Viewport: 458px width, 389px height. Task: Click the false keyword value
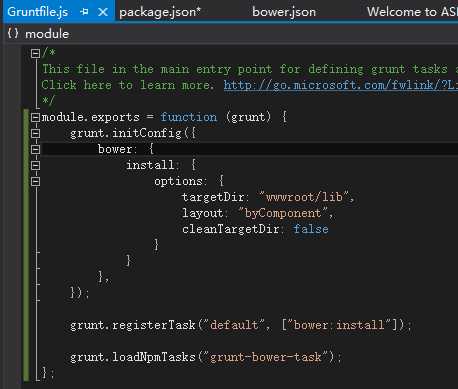pyautogui.click(x=311, y=229)
